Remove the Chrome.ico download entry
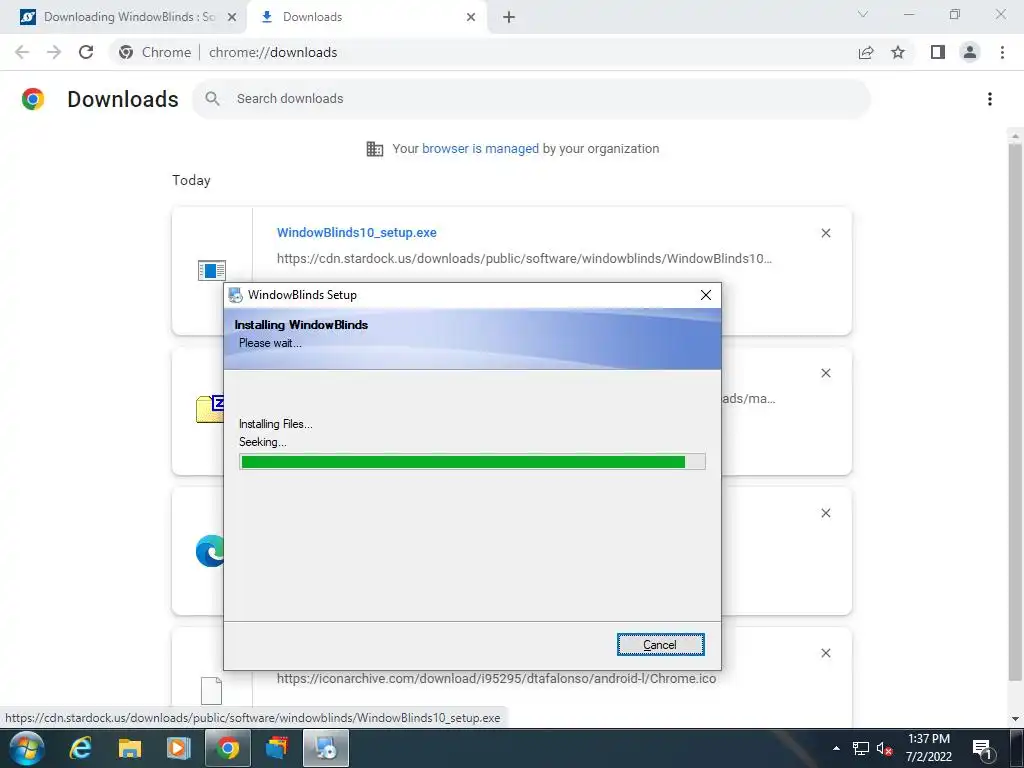The height and width of the screenshot is (768, 1024). coord(825,653)
